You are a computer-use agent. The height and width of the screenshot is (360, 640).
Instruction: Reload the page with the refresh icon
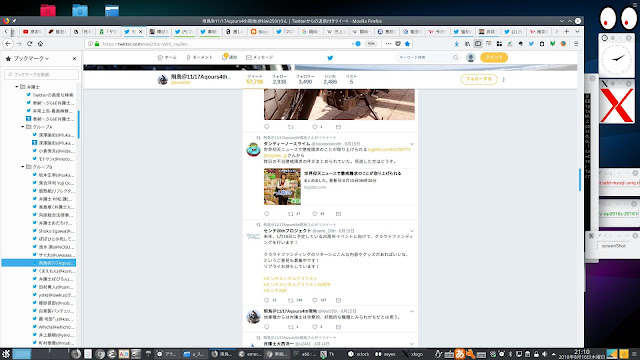coord(29,44)
